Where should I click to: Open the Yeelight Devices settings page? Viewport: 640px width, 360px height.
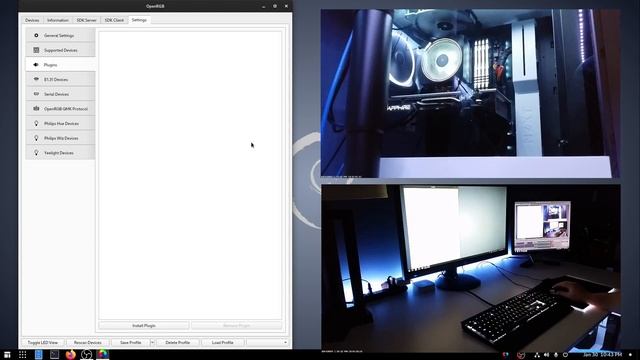pyautogui.click(x=60, y=153)
